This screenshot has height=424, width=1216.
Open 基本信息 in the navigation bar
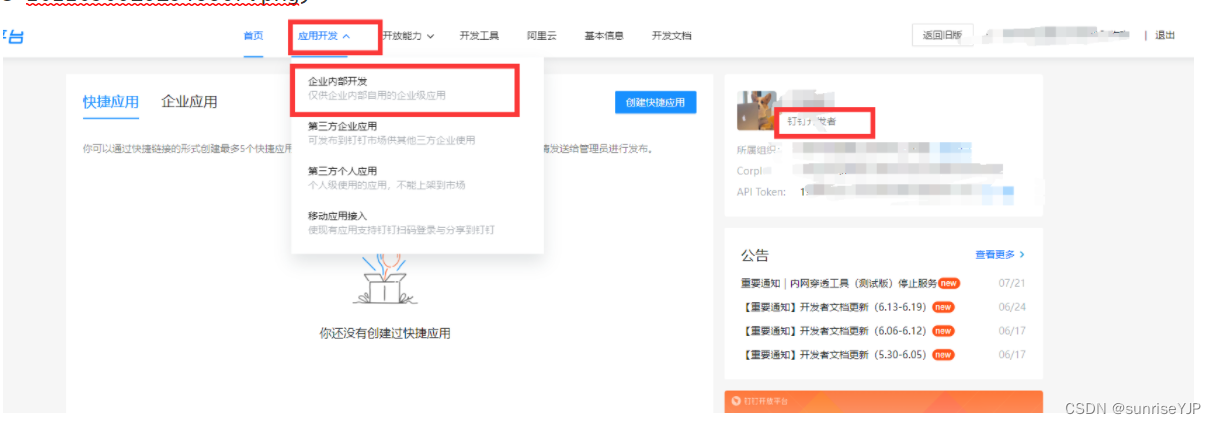[x=604, y=36]
